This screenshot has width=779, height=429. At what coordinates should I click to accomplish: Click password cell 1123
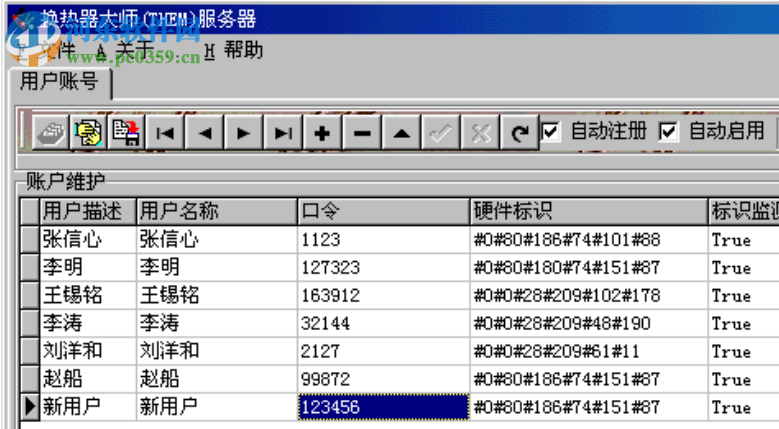(384, 240)
